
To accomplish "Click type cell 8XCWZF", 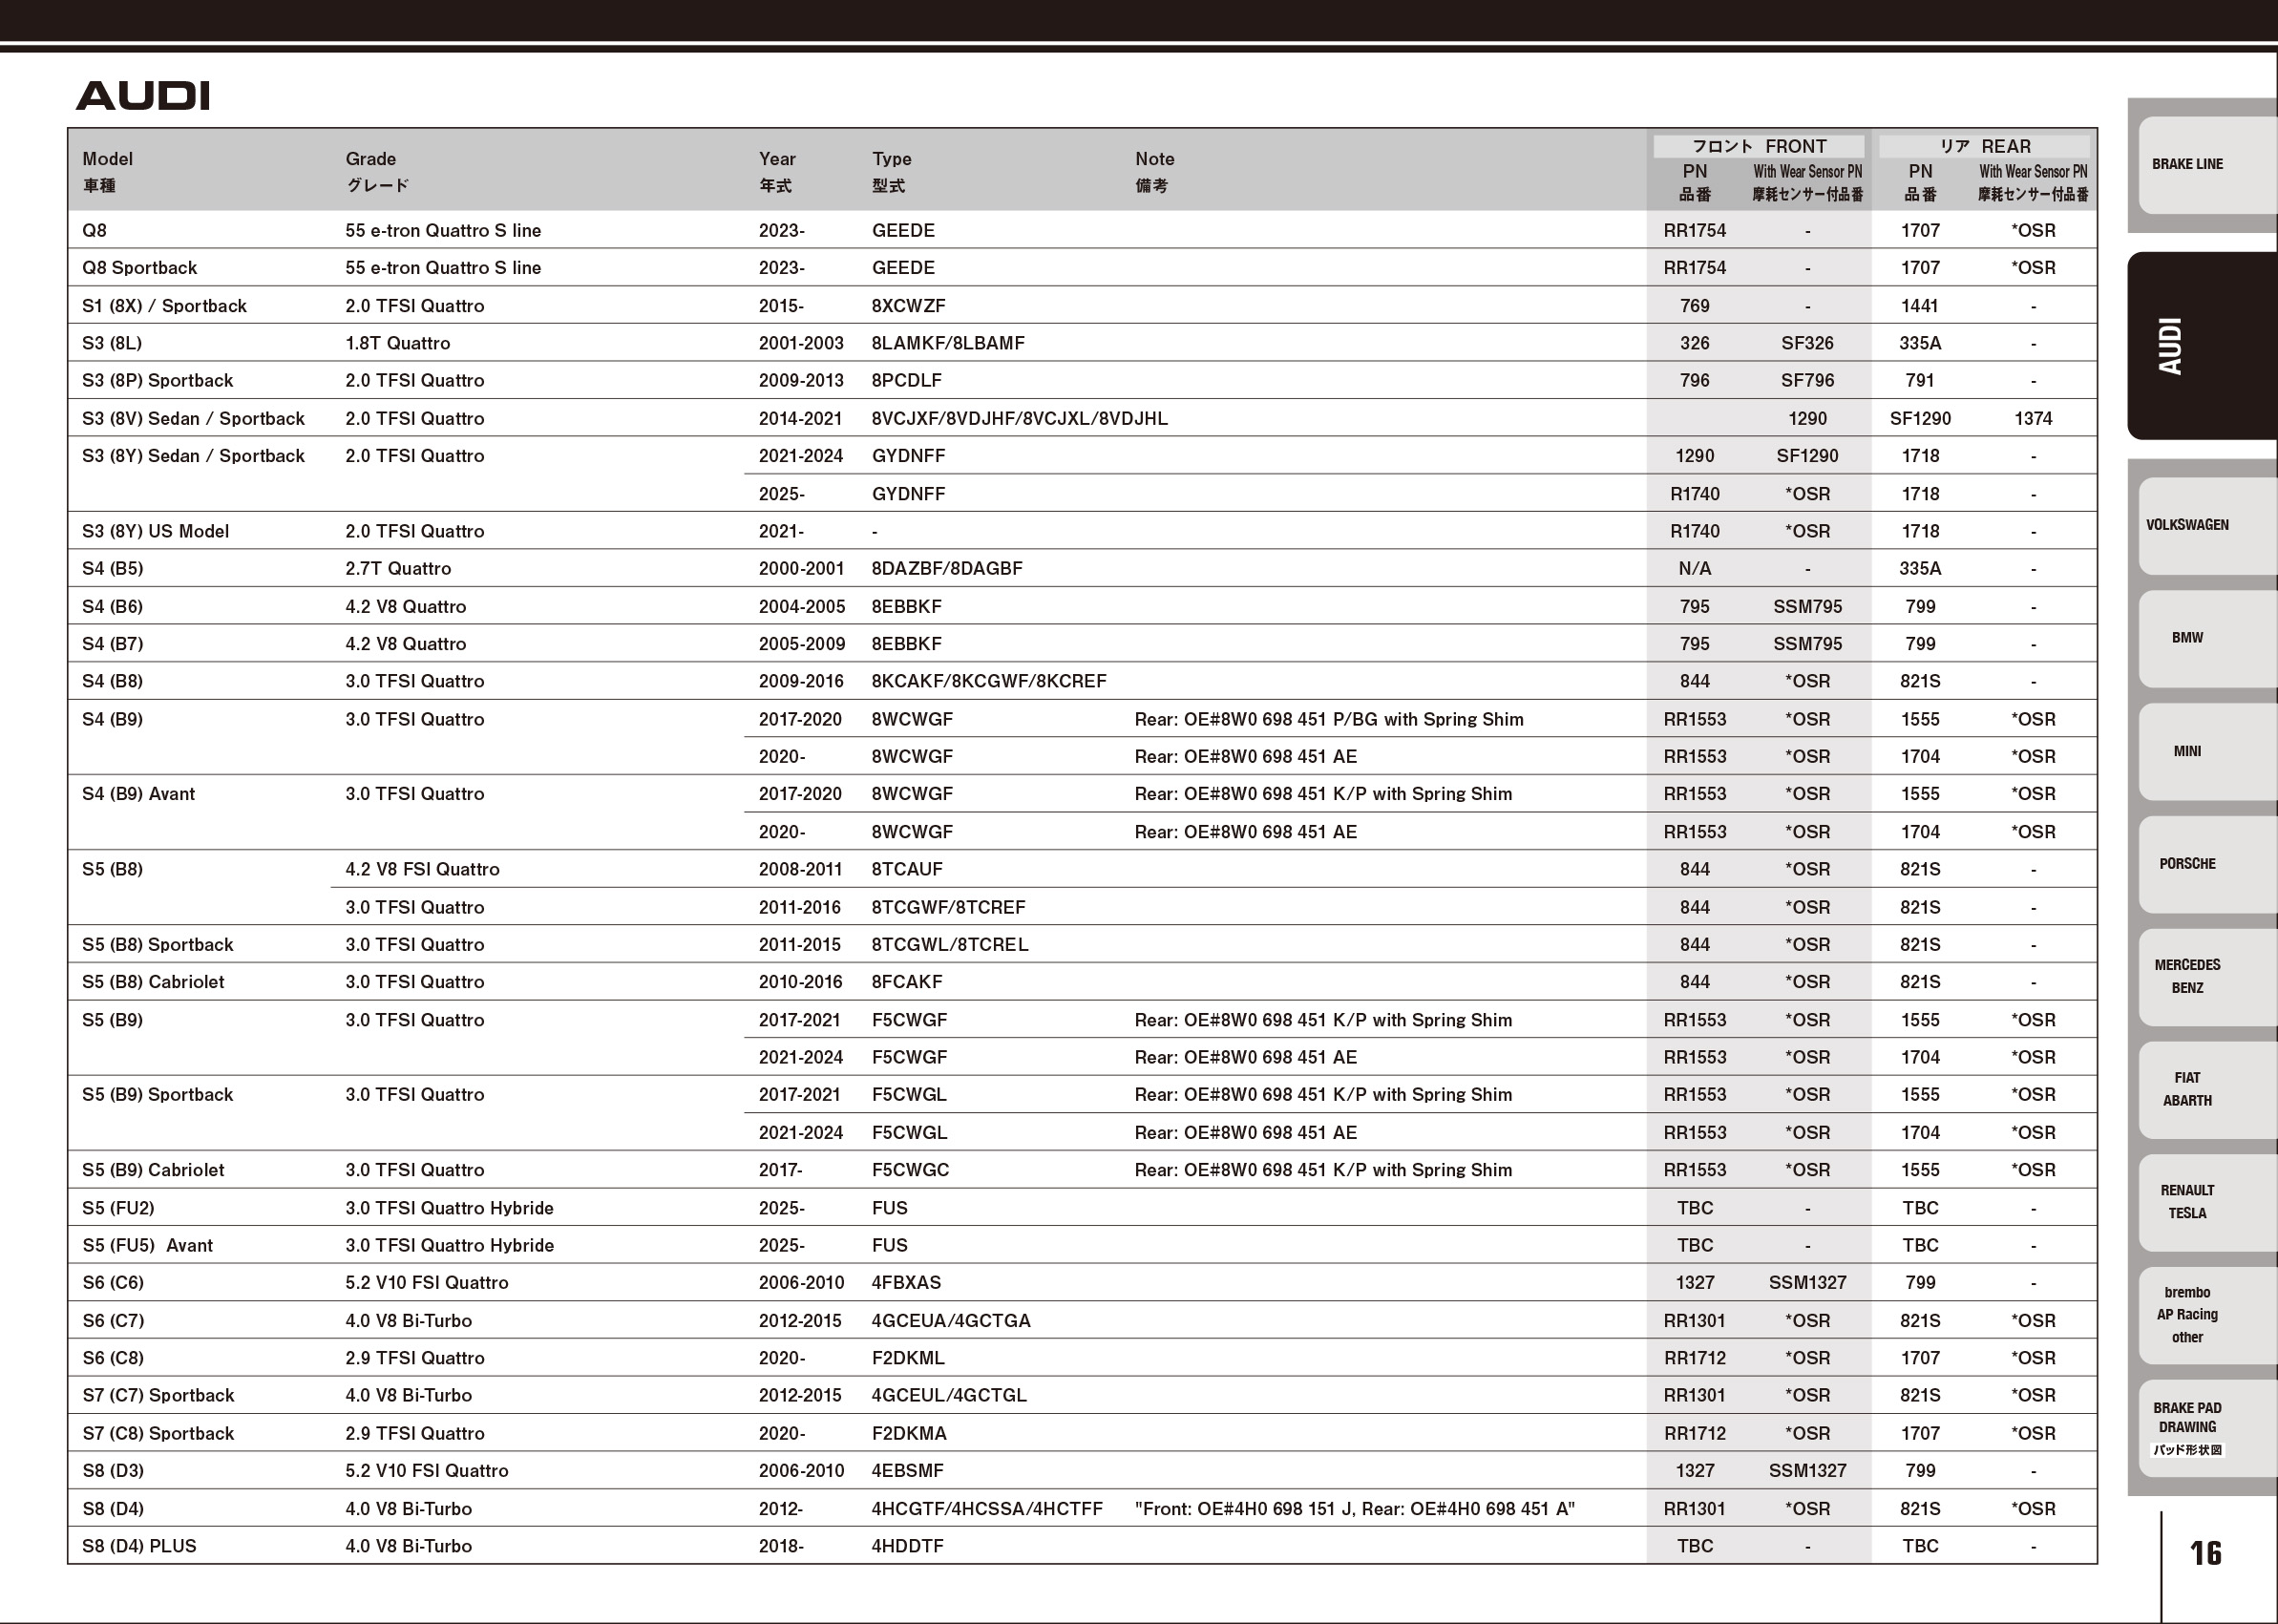I will [908, 306].
